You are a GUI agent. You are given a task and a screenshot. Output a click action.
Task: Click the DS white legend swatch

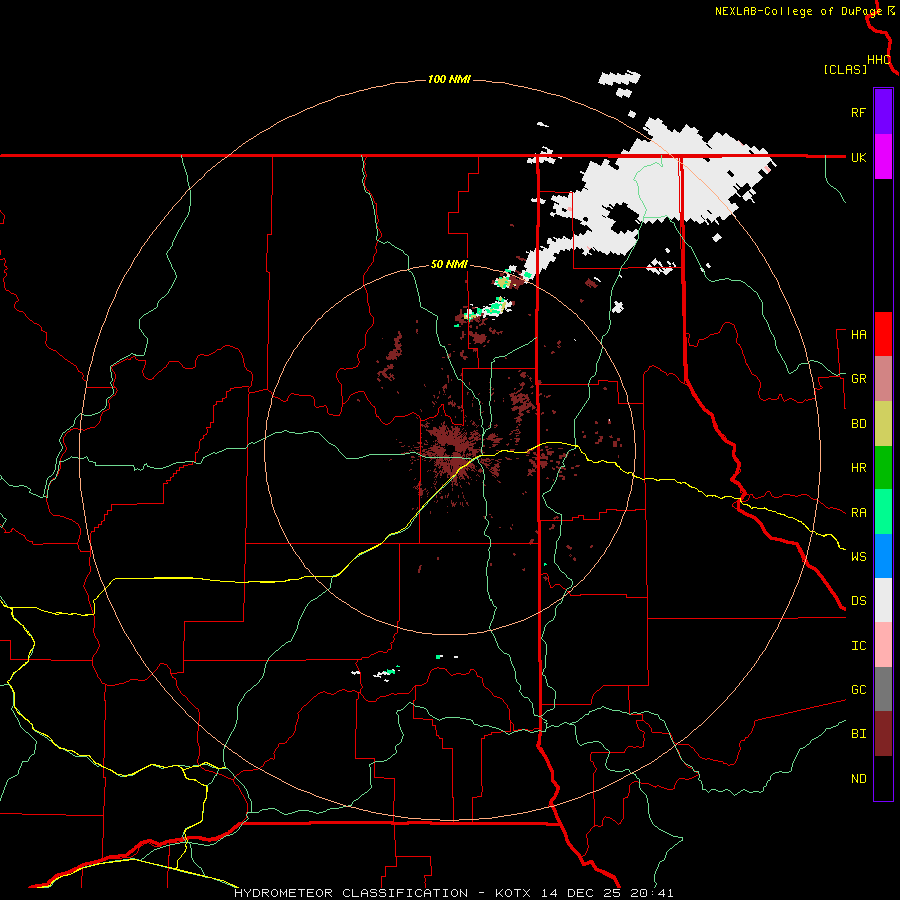click(x=883, y=600)
